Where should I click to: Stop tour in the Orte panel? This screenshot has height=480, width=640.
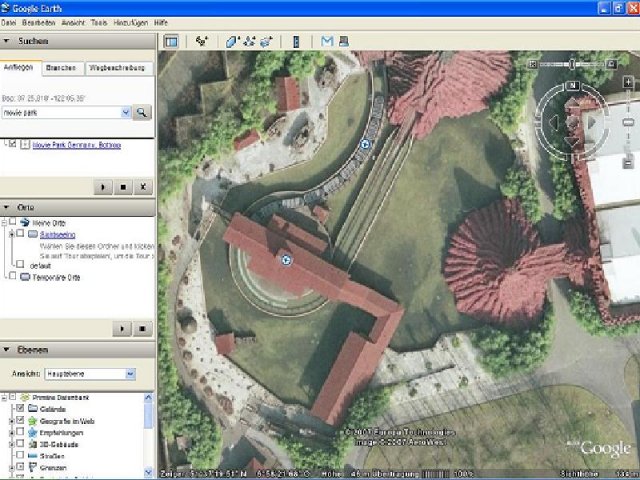click(142, 329)
